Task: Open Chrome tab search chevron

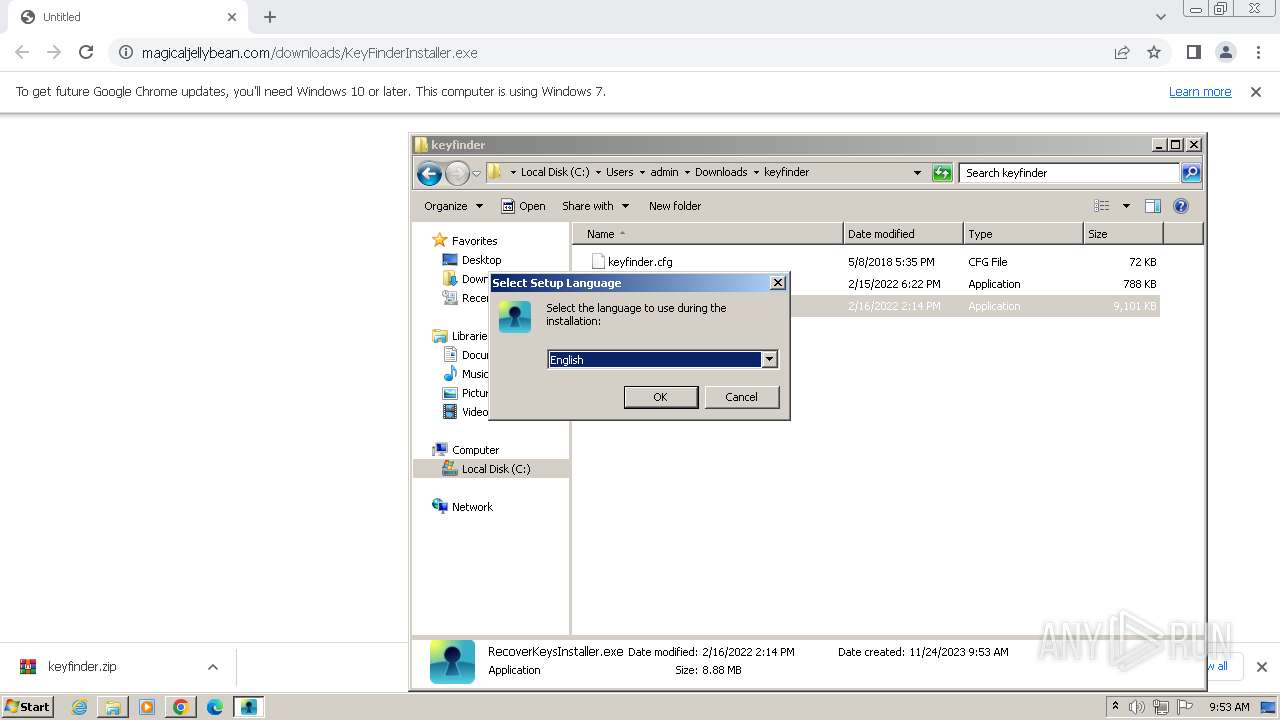Action: pos(1160,17)
